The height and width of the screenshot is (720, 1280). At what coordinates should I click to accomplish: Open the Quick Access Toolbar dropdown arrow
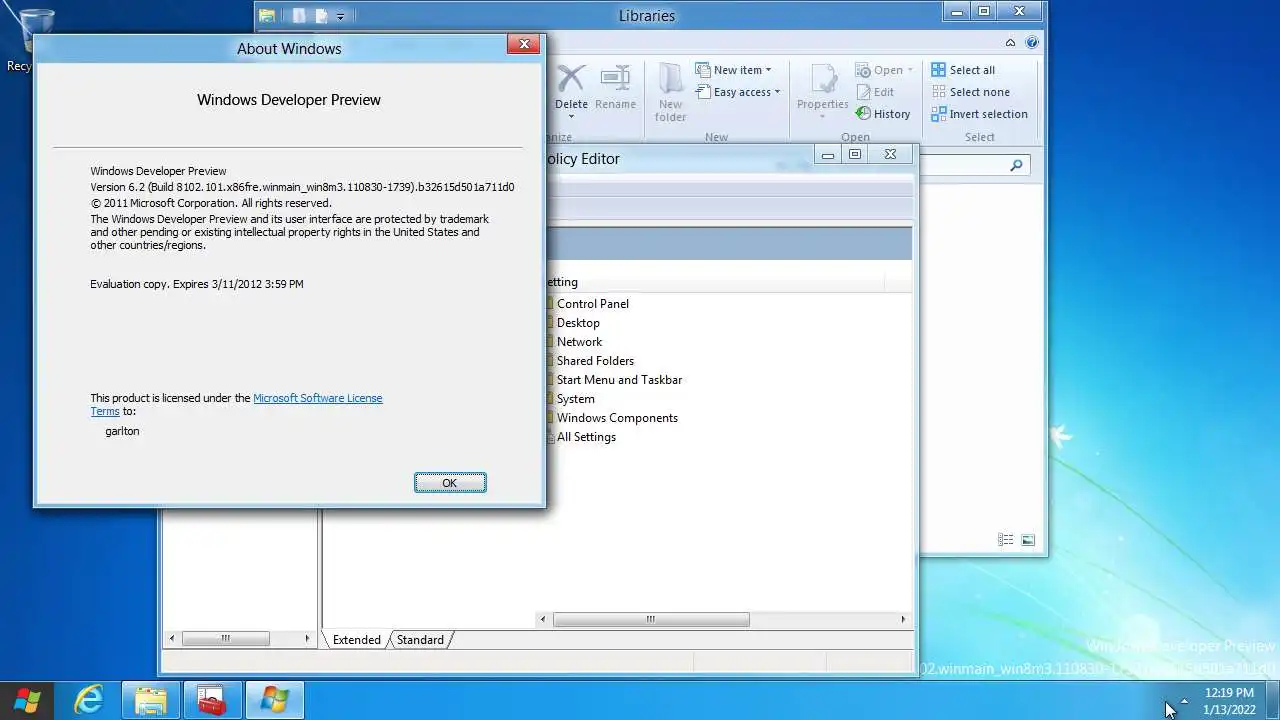point(340,16)
